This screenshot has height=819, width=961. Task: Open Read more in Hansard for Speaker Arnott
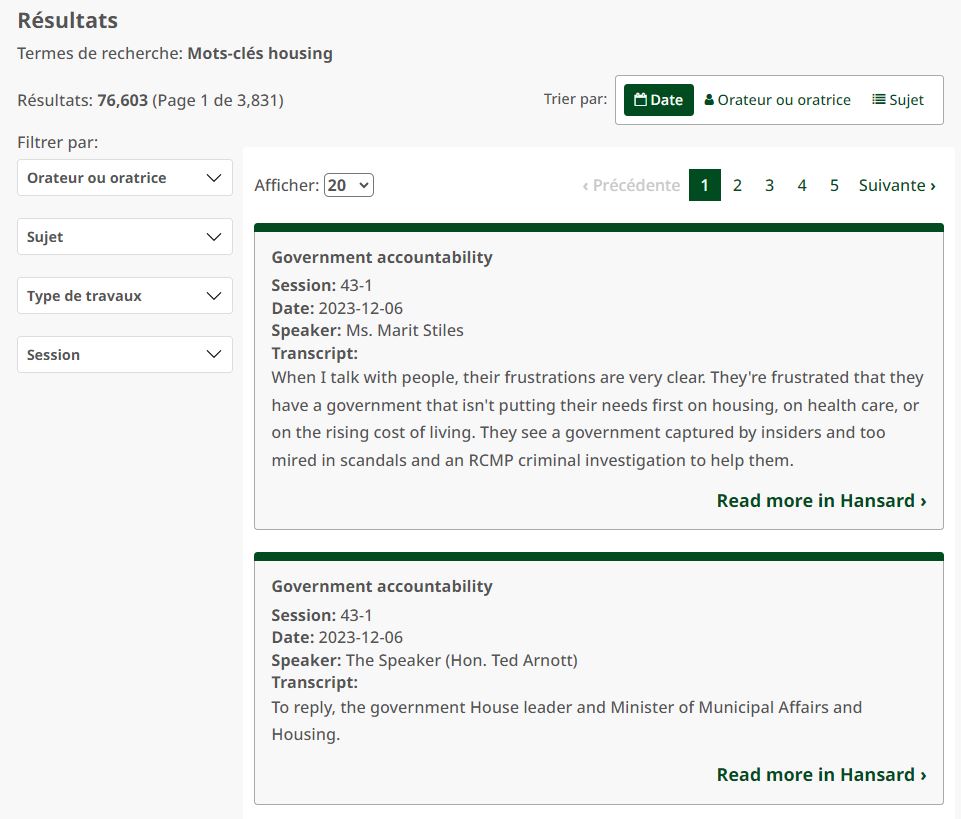click(x=821, y=775)
